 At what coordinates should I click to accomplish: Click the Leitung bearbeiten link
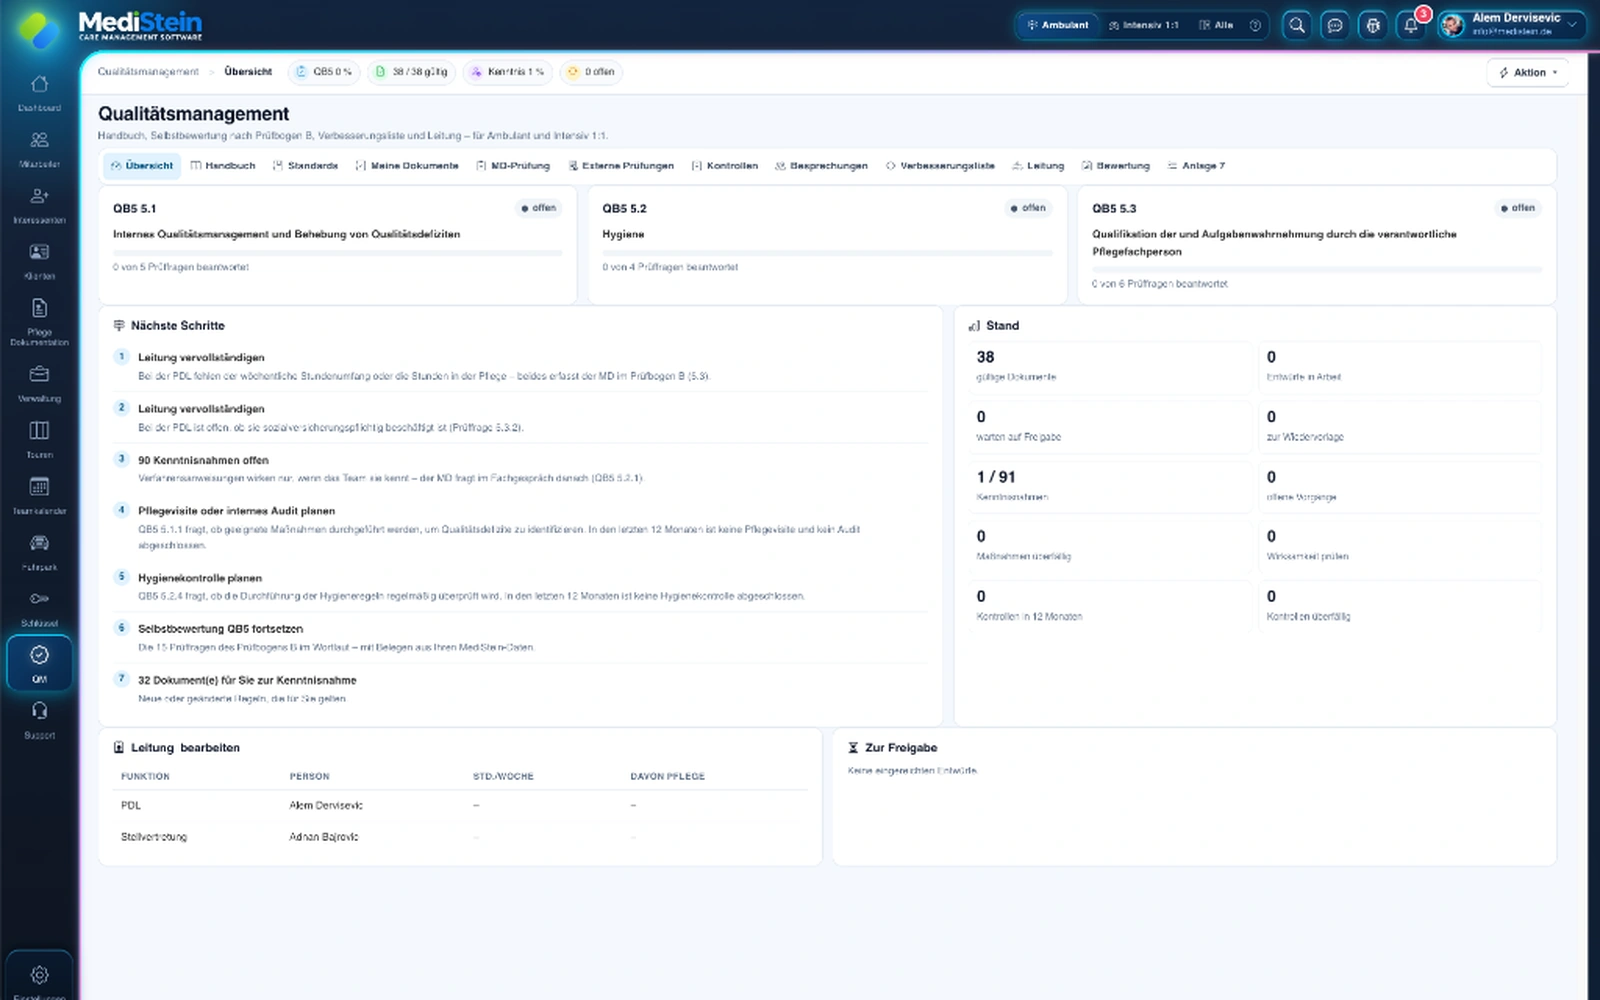210,748
